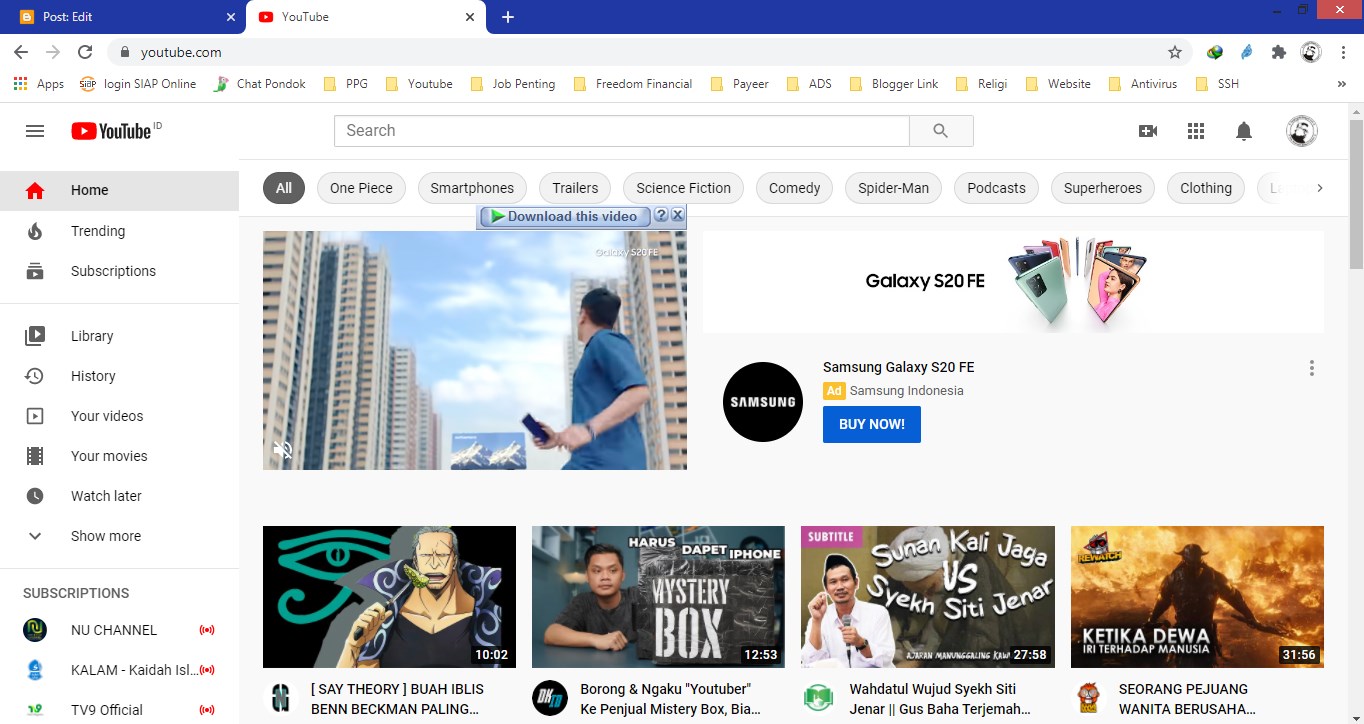Screen dimensions: 1364x724
Task: Unmute the Samsung ad video
Action: pos(283,450)
